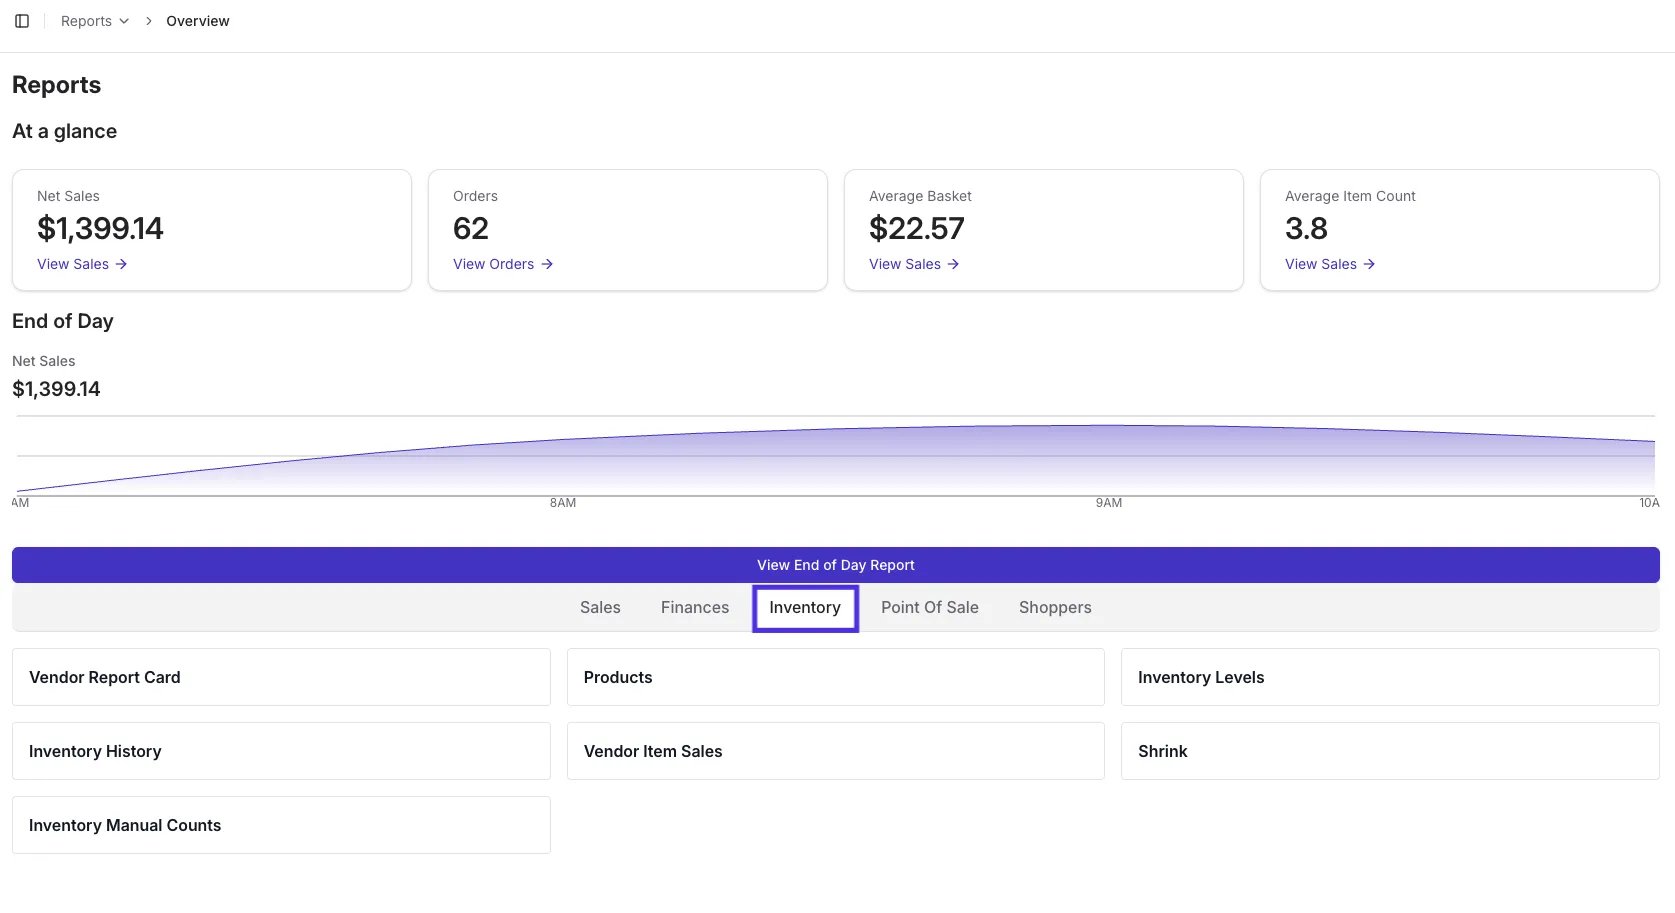Open the Products report
1675x913 pixels.
pos(836,677)
